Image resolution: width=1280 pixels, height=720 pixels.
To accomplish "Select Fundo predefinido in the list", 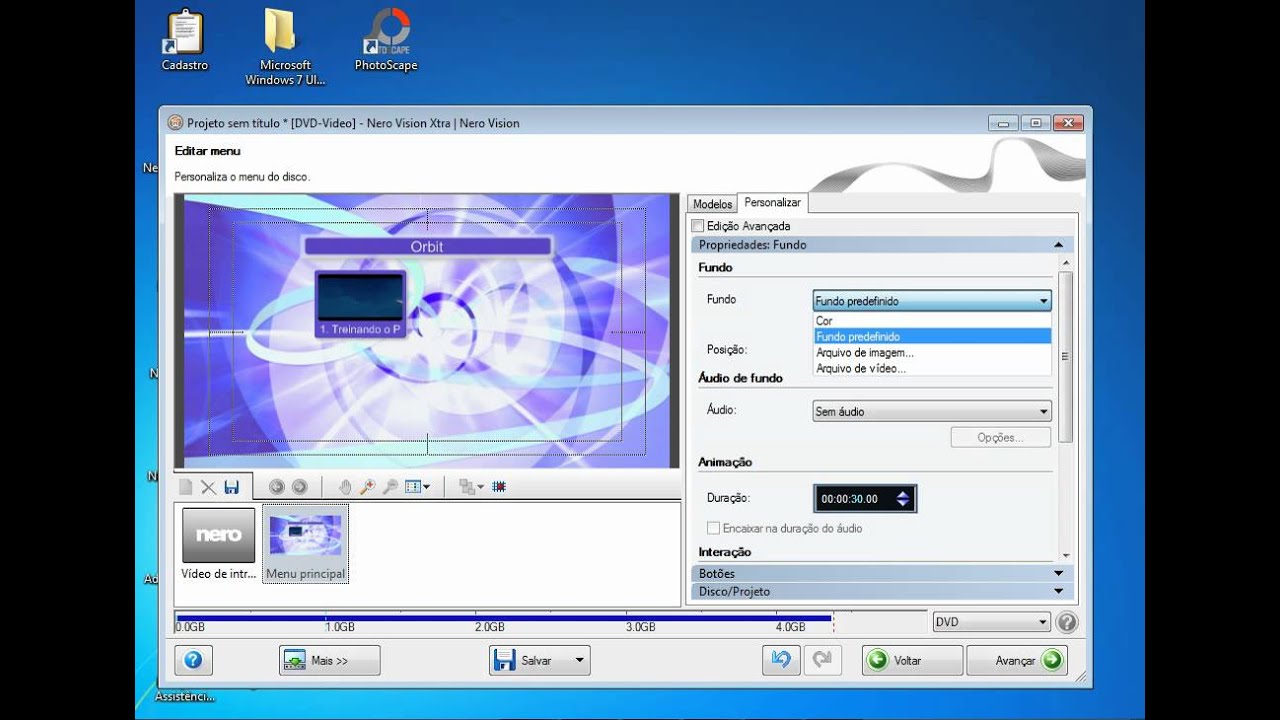I will click(932, 337).
